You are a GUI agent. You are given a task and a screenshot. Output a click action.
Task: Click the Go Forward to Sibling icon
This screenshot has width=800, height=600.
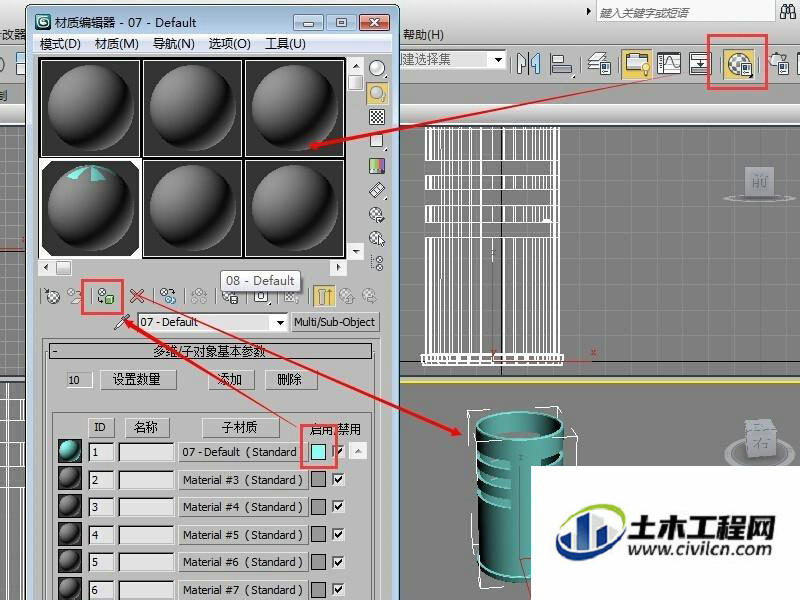369,295
